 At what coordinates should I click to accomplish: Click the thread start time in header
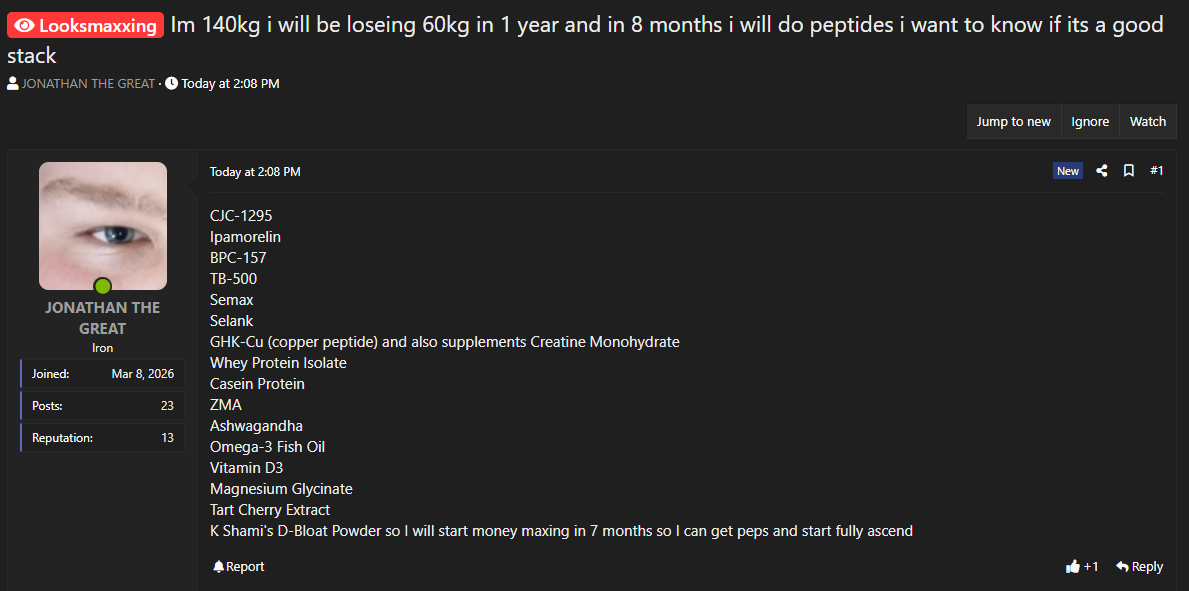pyautogui.click(x=230, y=84)
